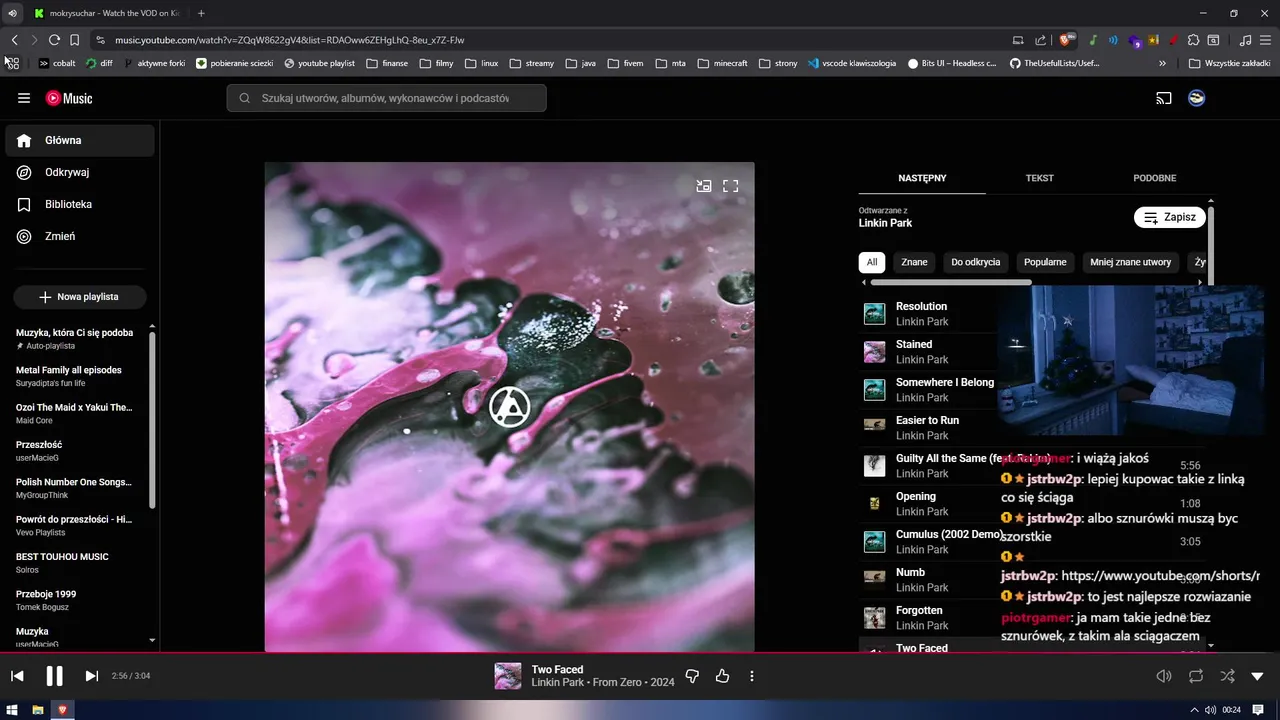Save the queue with the Zapisz button

(1170, 217)
